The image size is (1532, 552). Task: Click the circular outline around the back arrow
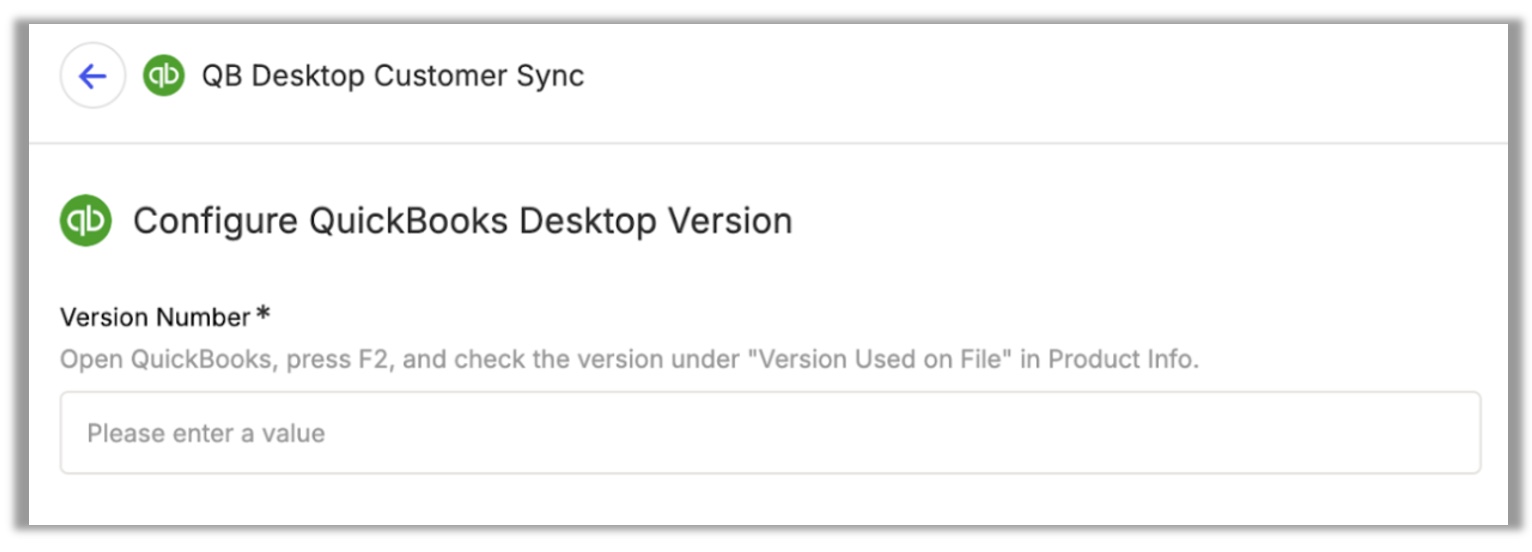(92, 76)
